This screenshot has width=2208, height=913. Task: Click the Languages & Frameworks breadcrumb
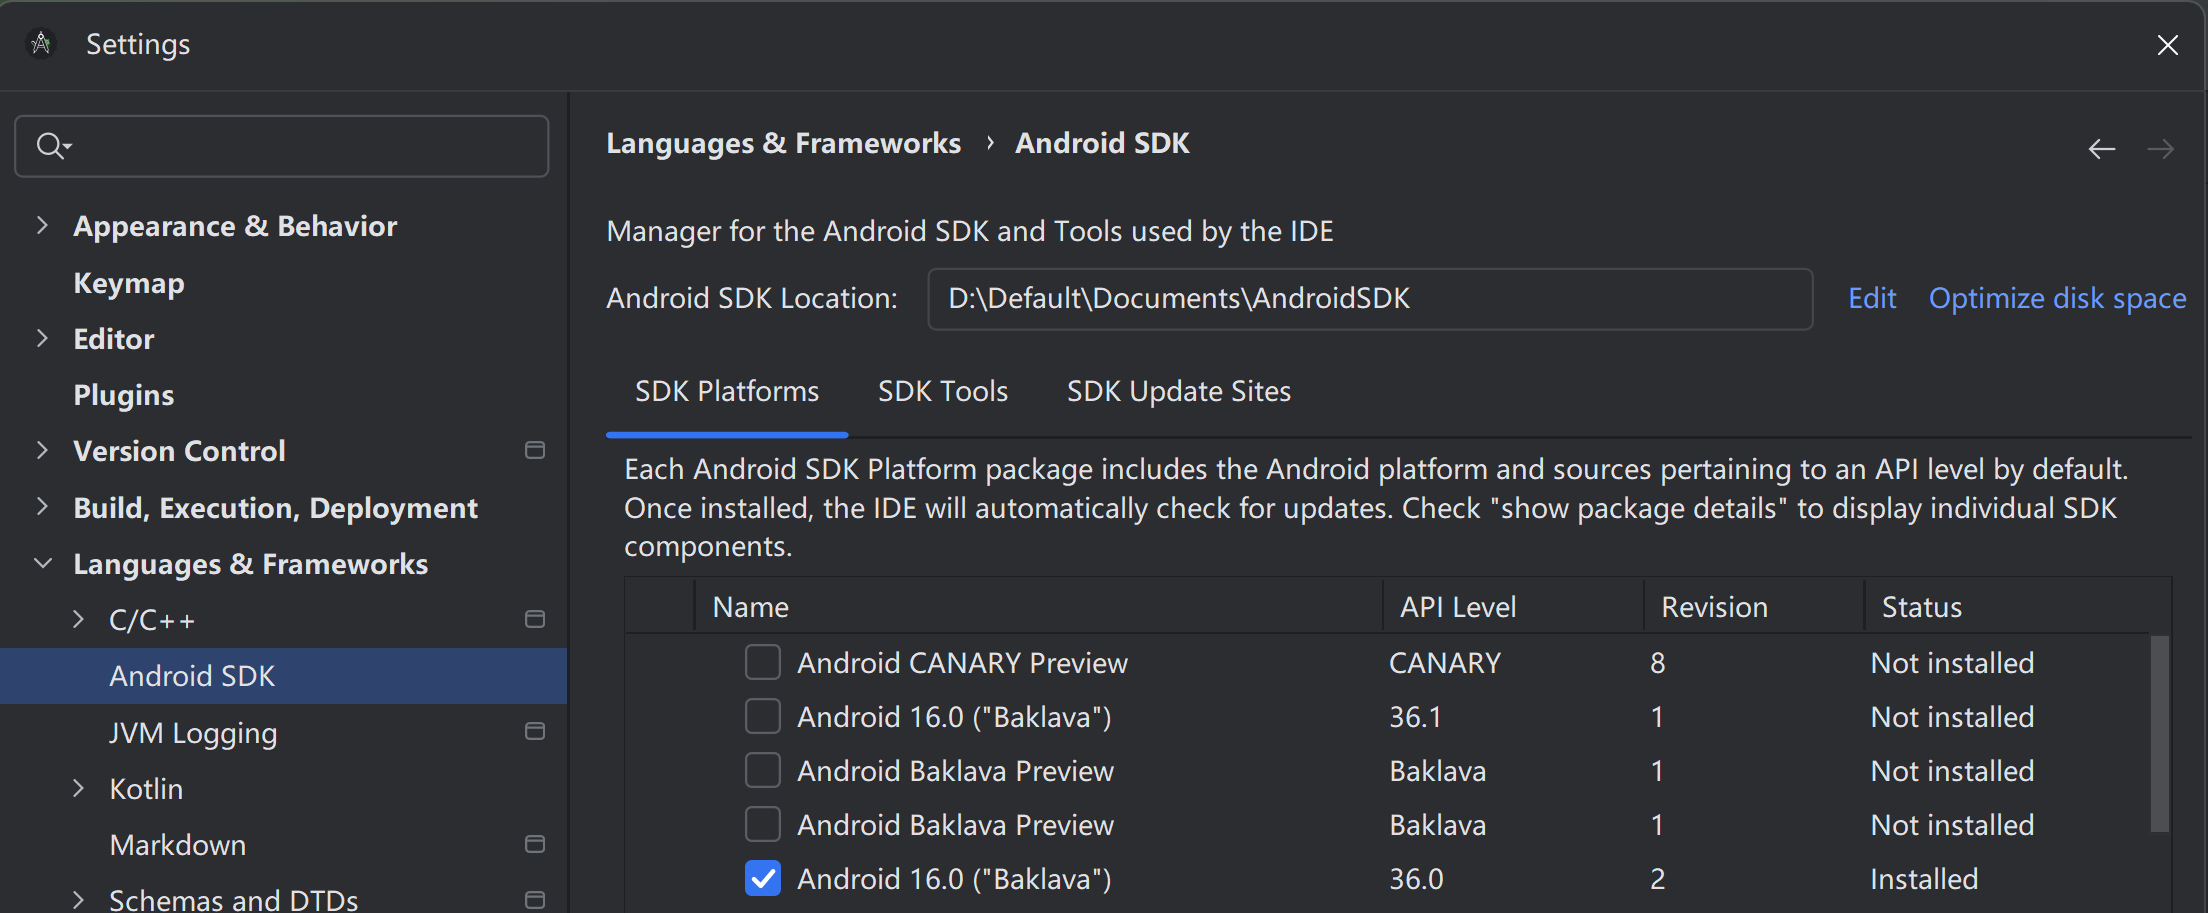point(783,143)
